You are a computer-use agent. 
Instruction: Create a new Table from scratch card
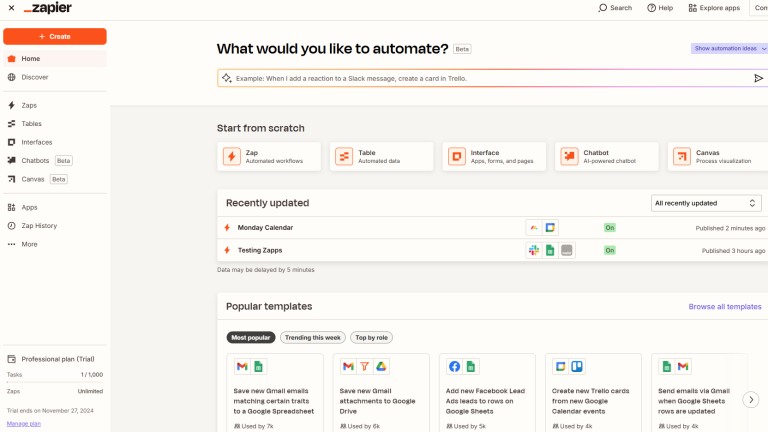tap(382, 157)
